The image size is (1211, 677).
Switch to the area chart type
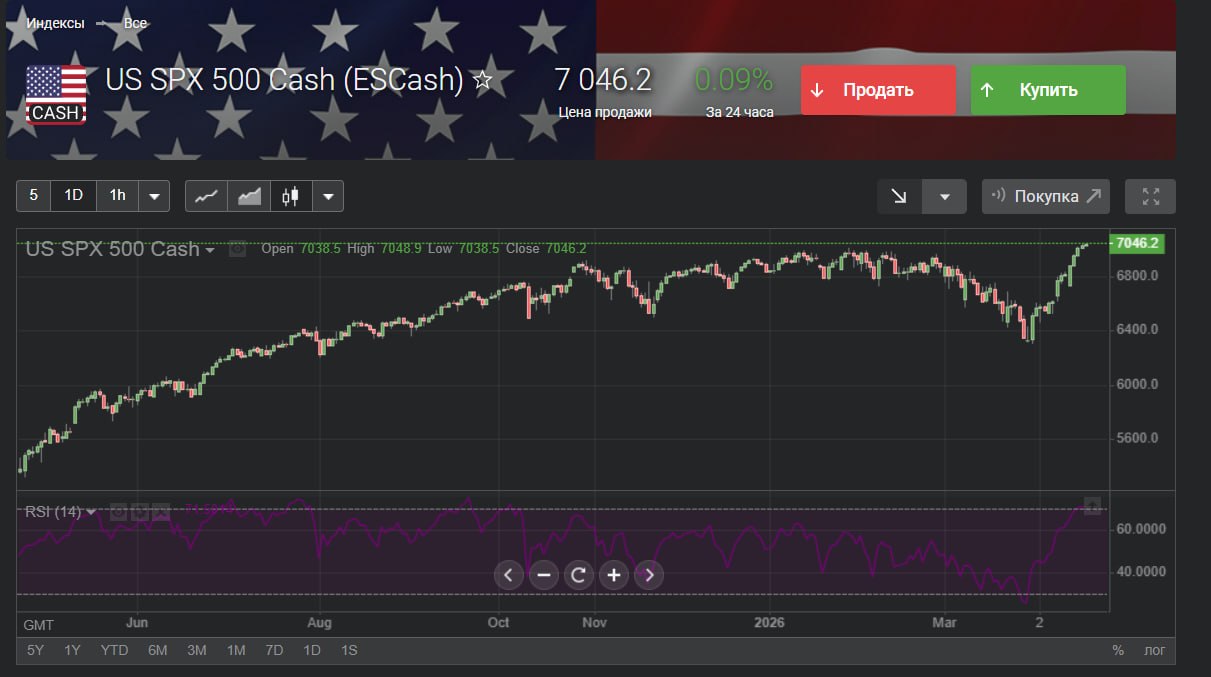[249, 196]
